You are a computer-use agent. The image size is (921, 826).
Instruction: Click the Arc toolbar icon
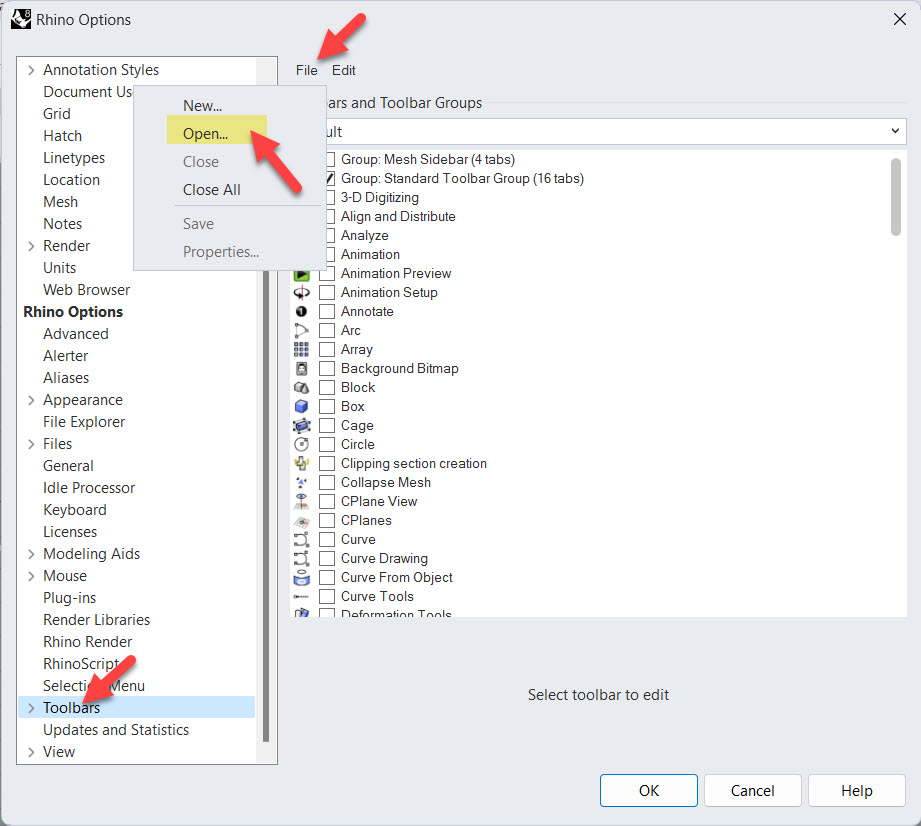point(301,330)
